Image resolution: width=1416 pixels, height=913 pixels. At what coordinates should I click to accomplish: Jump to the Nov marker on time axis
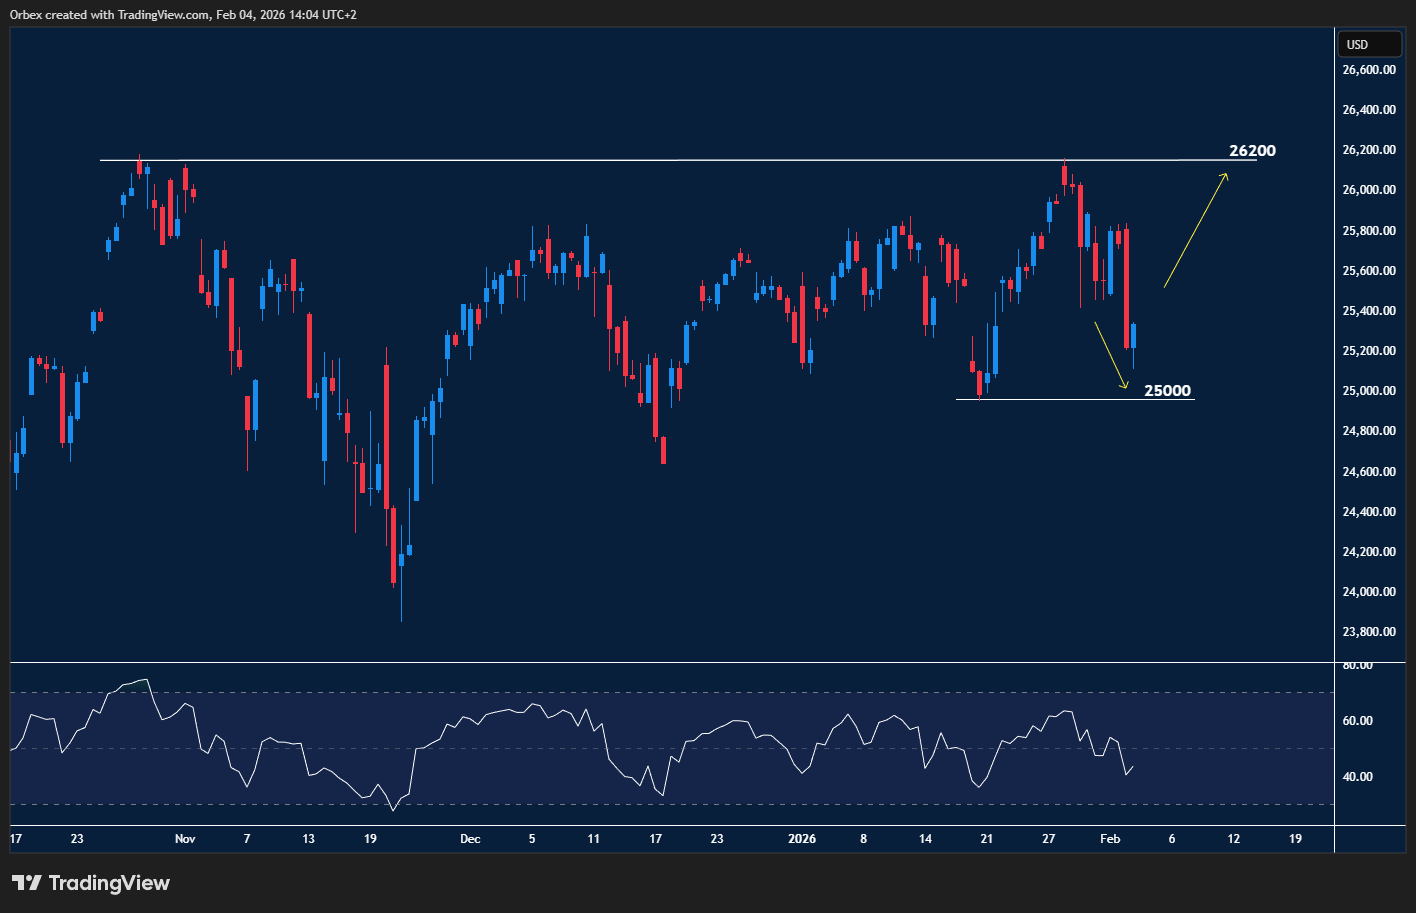coord(185,839)
